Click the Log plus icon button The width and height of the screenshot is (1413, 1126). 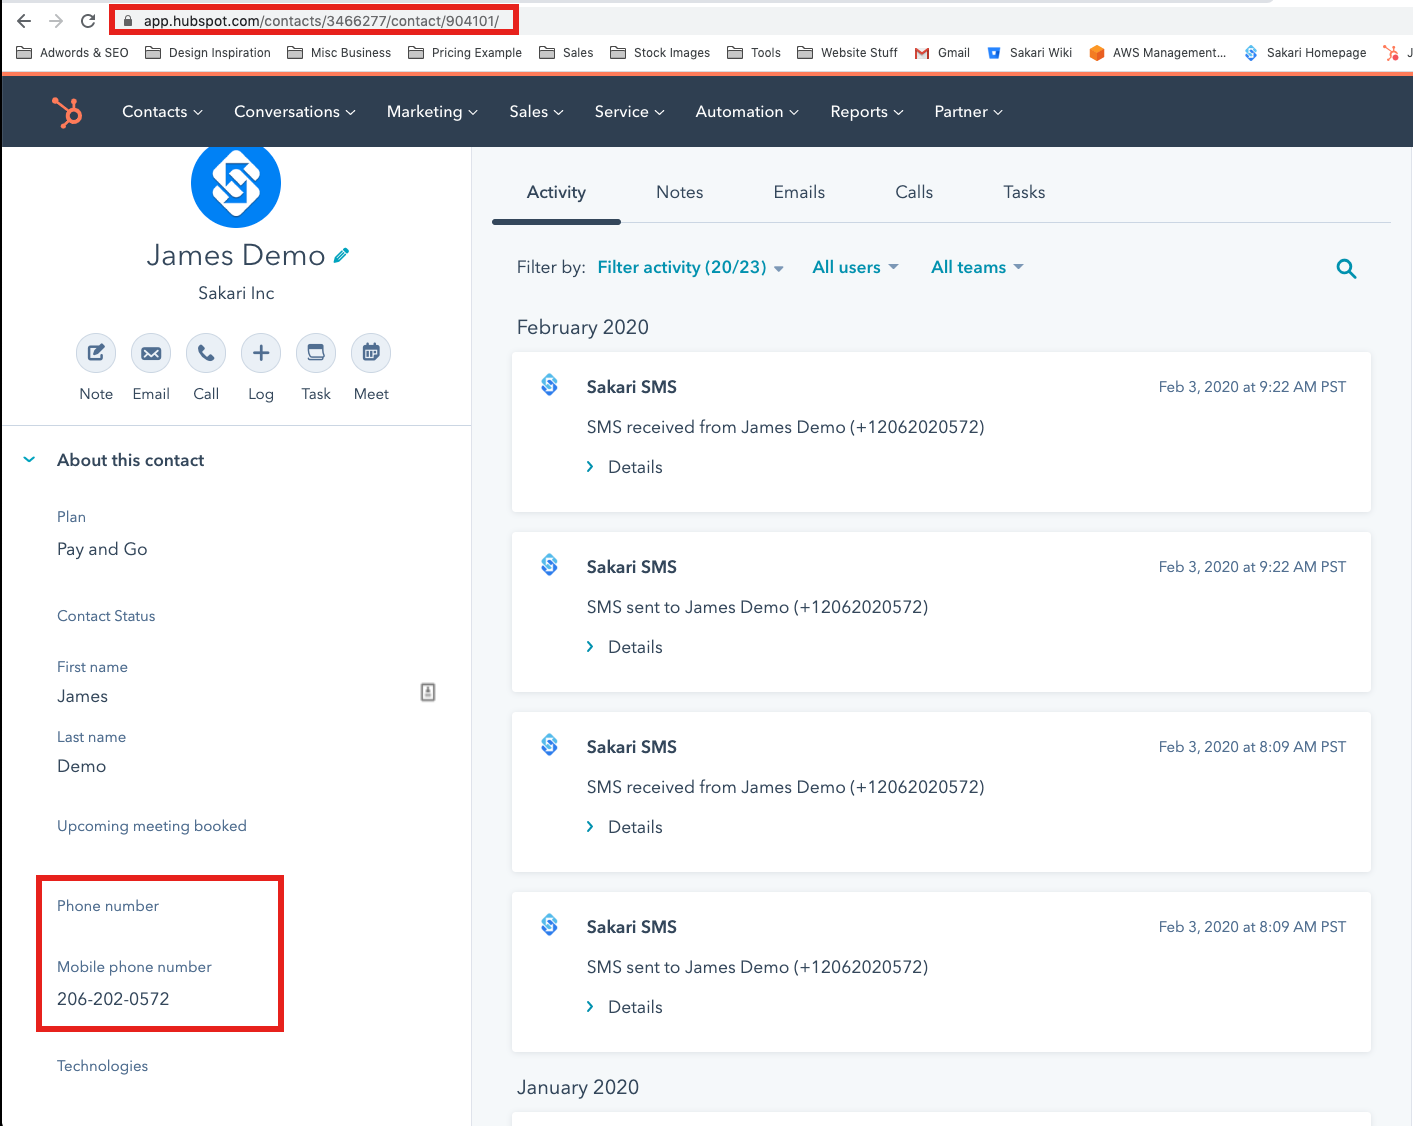coord(261,353)
